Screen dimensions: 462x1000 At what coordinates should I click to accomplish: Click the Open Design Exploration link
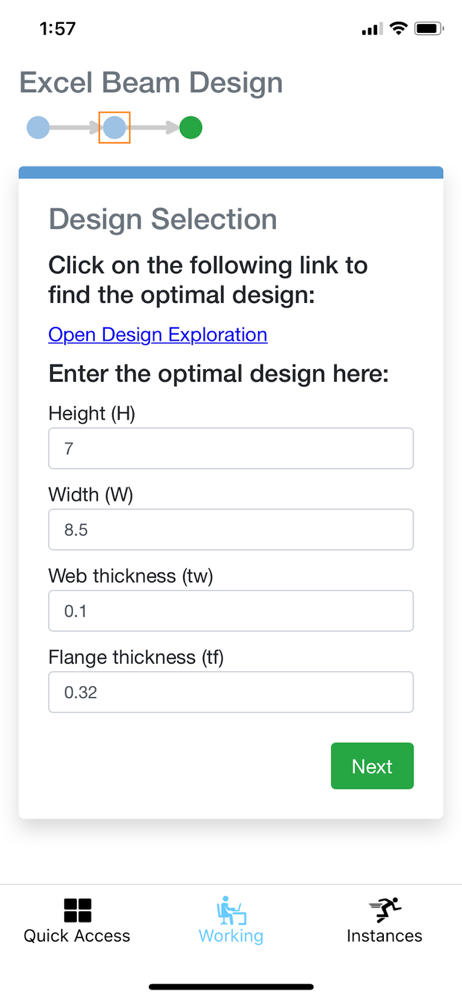(158, 334)
